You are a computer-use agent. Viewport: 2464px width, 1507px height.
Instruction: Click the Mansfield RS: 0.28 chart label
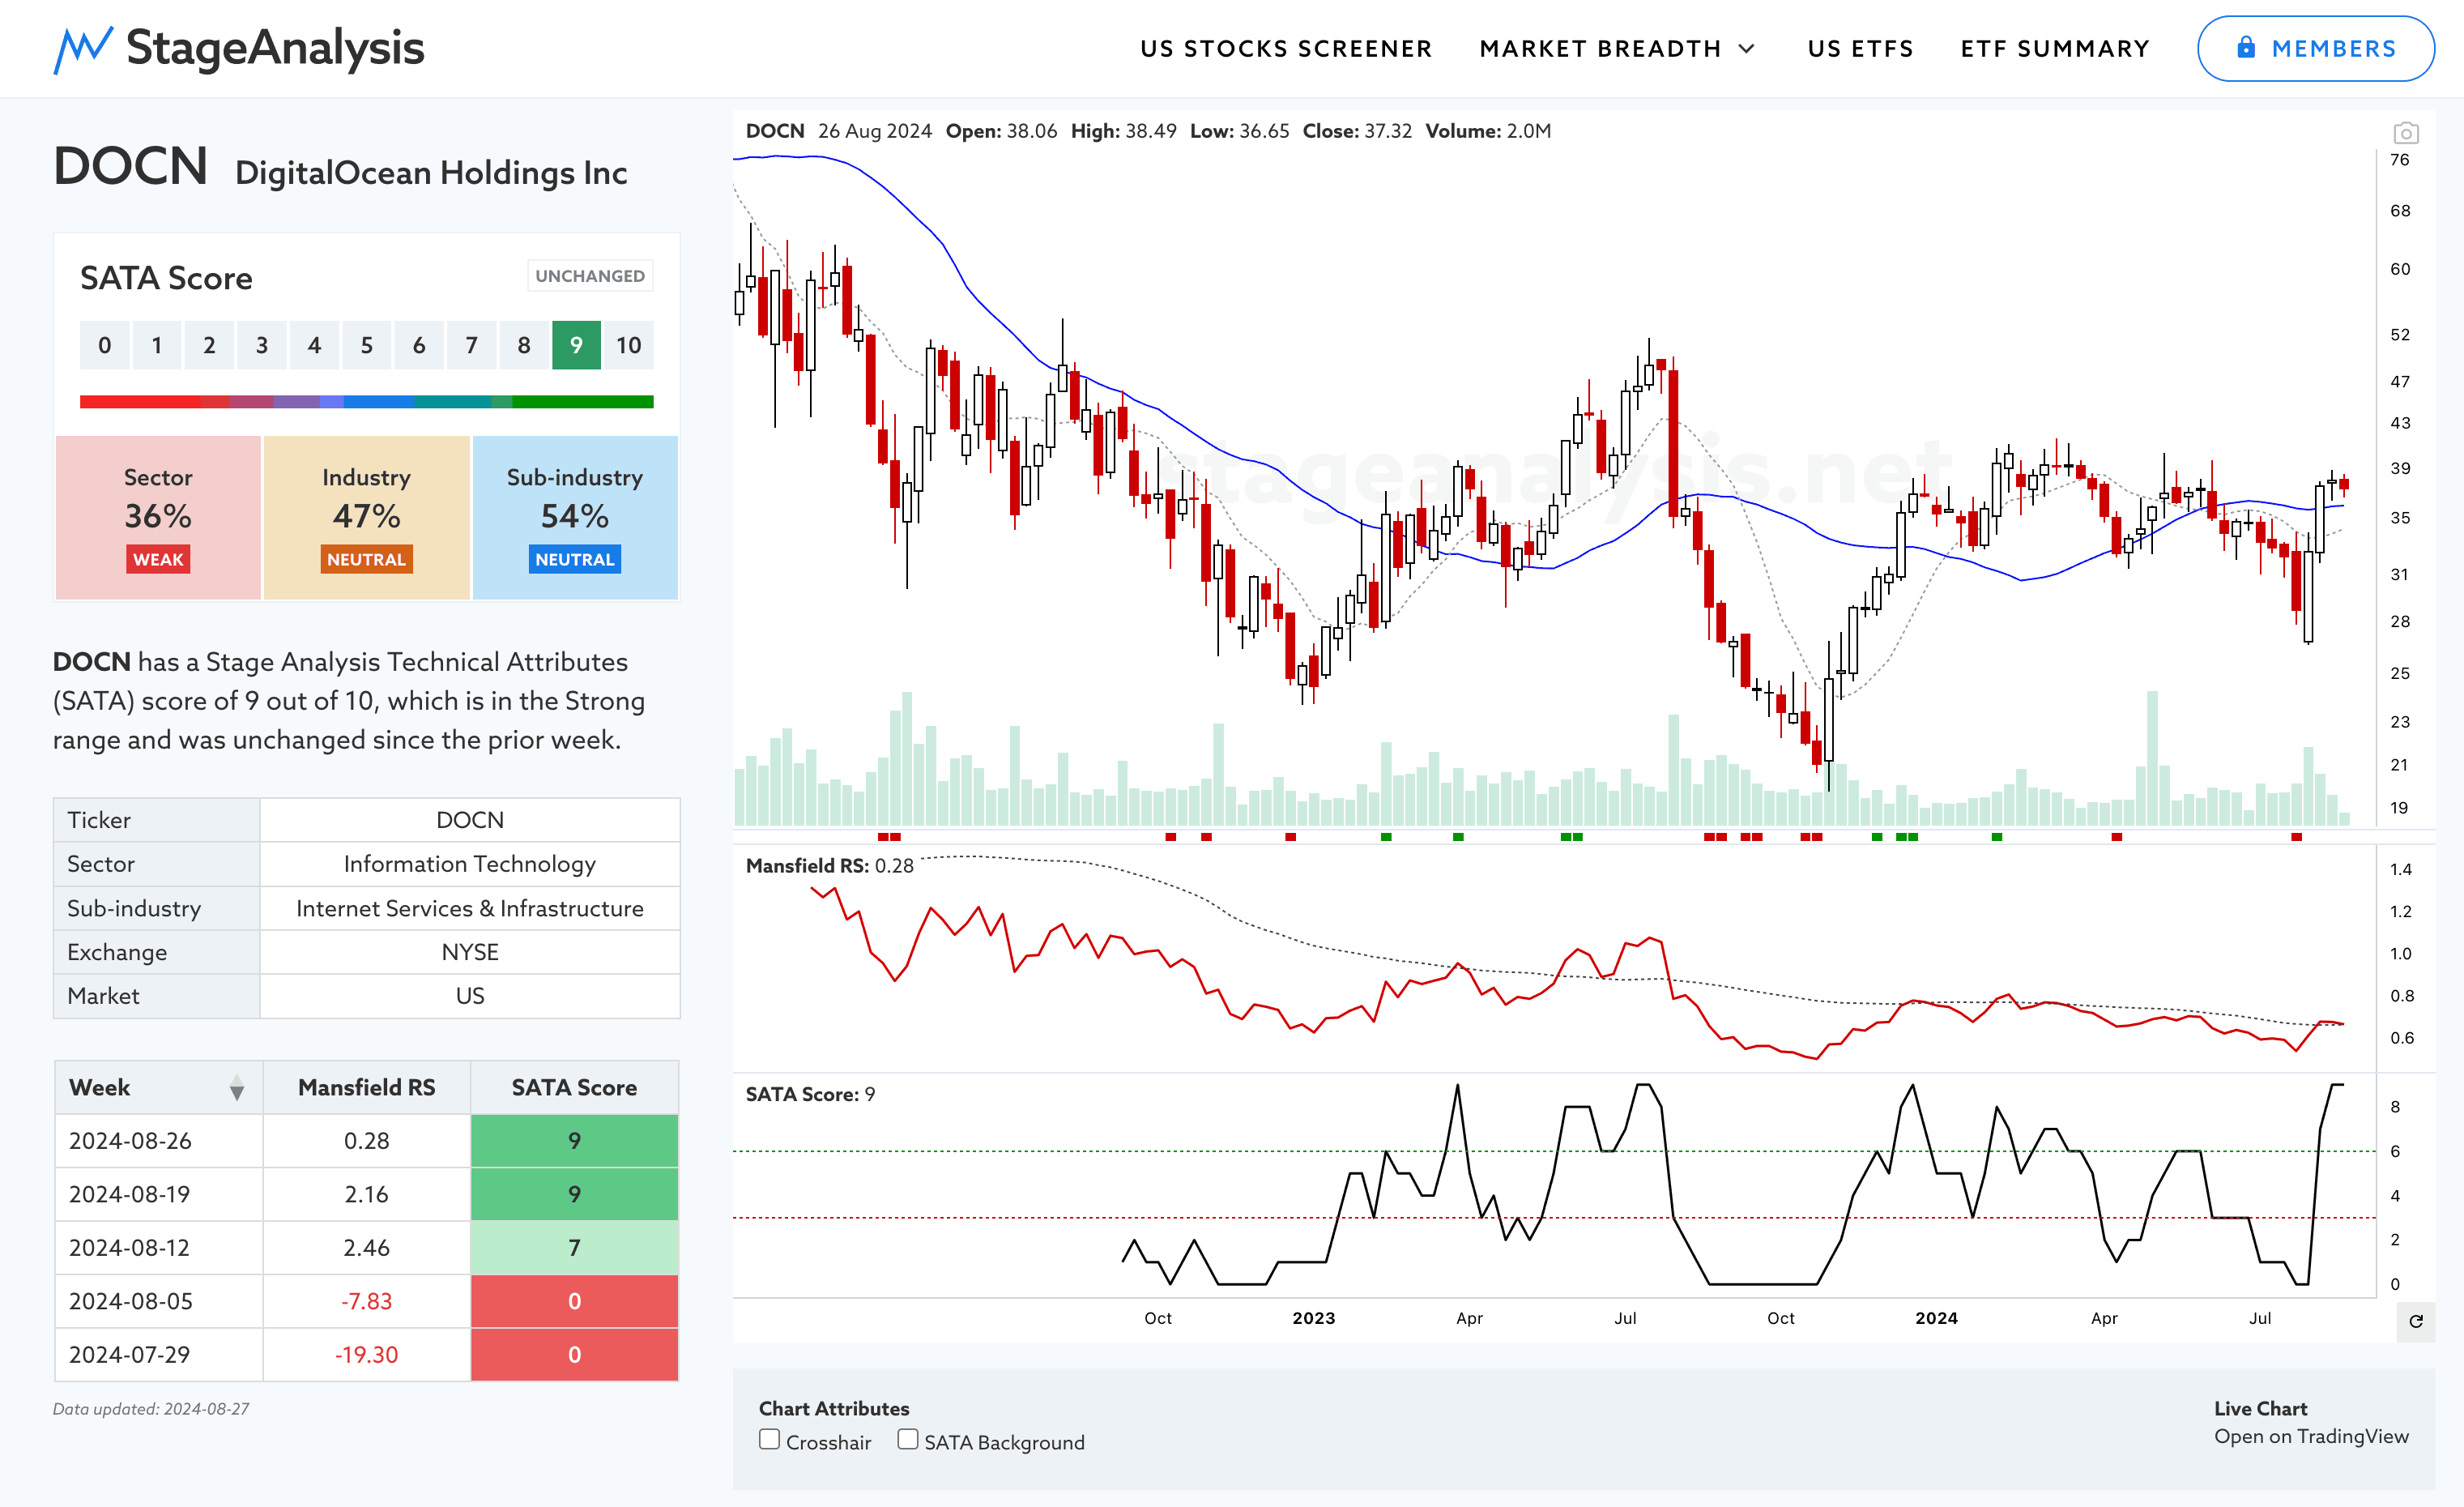click(x=829, y=866)
